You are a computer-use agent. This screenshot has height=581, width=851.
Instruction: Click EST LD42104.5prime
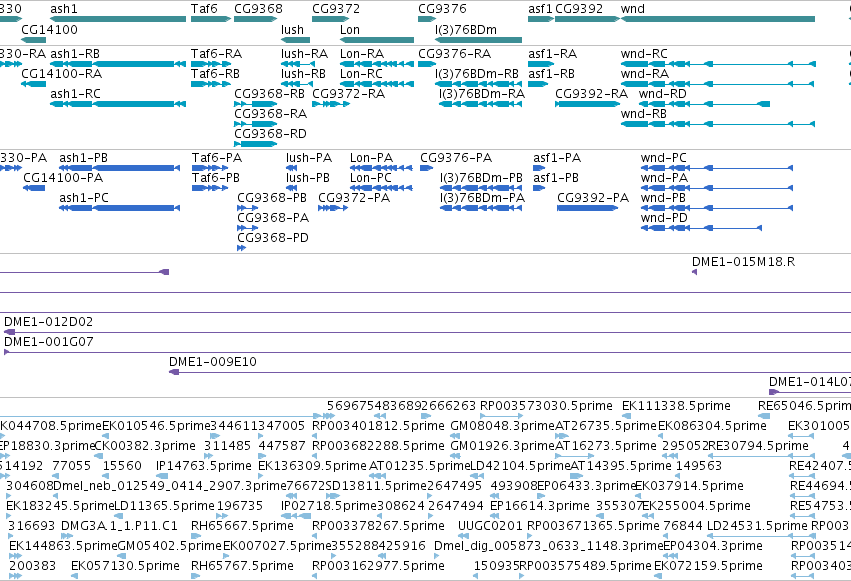[x=478, y=477]
